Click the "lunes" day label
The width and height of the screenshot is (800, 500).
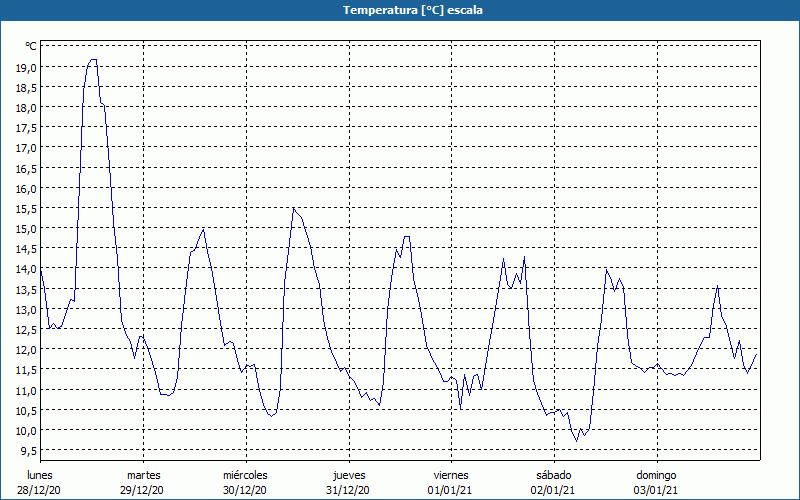(x=40, y=475)
